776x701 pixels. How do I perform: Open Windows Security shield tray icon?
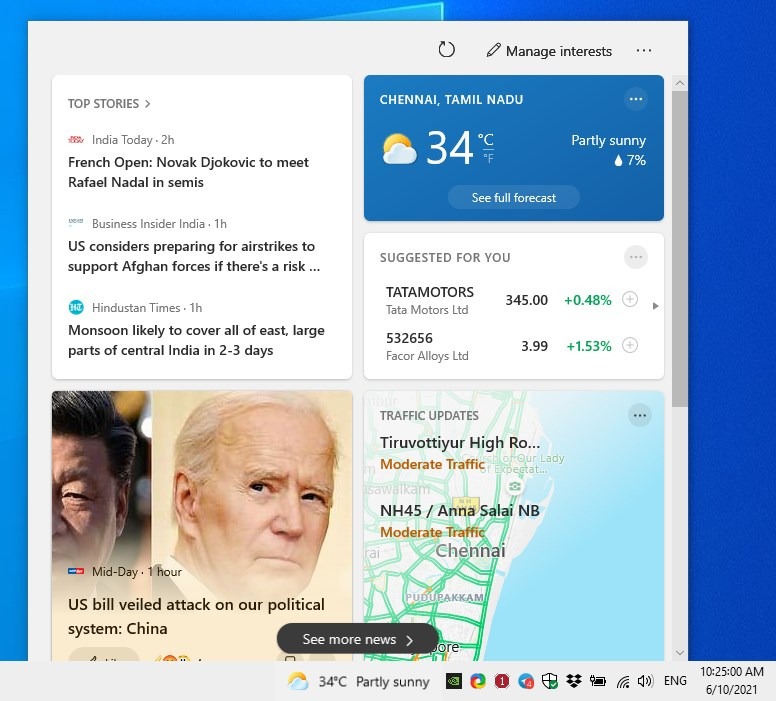[x=549, y=681]
